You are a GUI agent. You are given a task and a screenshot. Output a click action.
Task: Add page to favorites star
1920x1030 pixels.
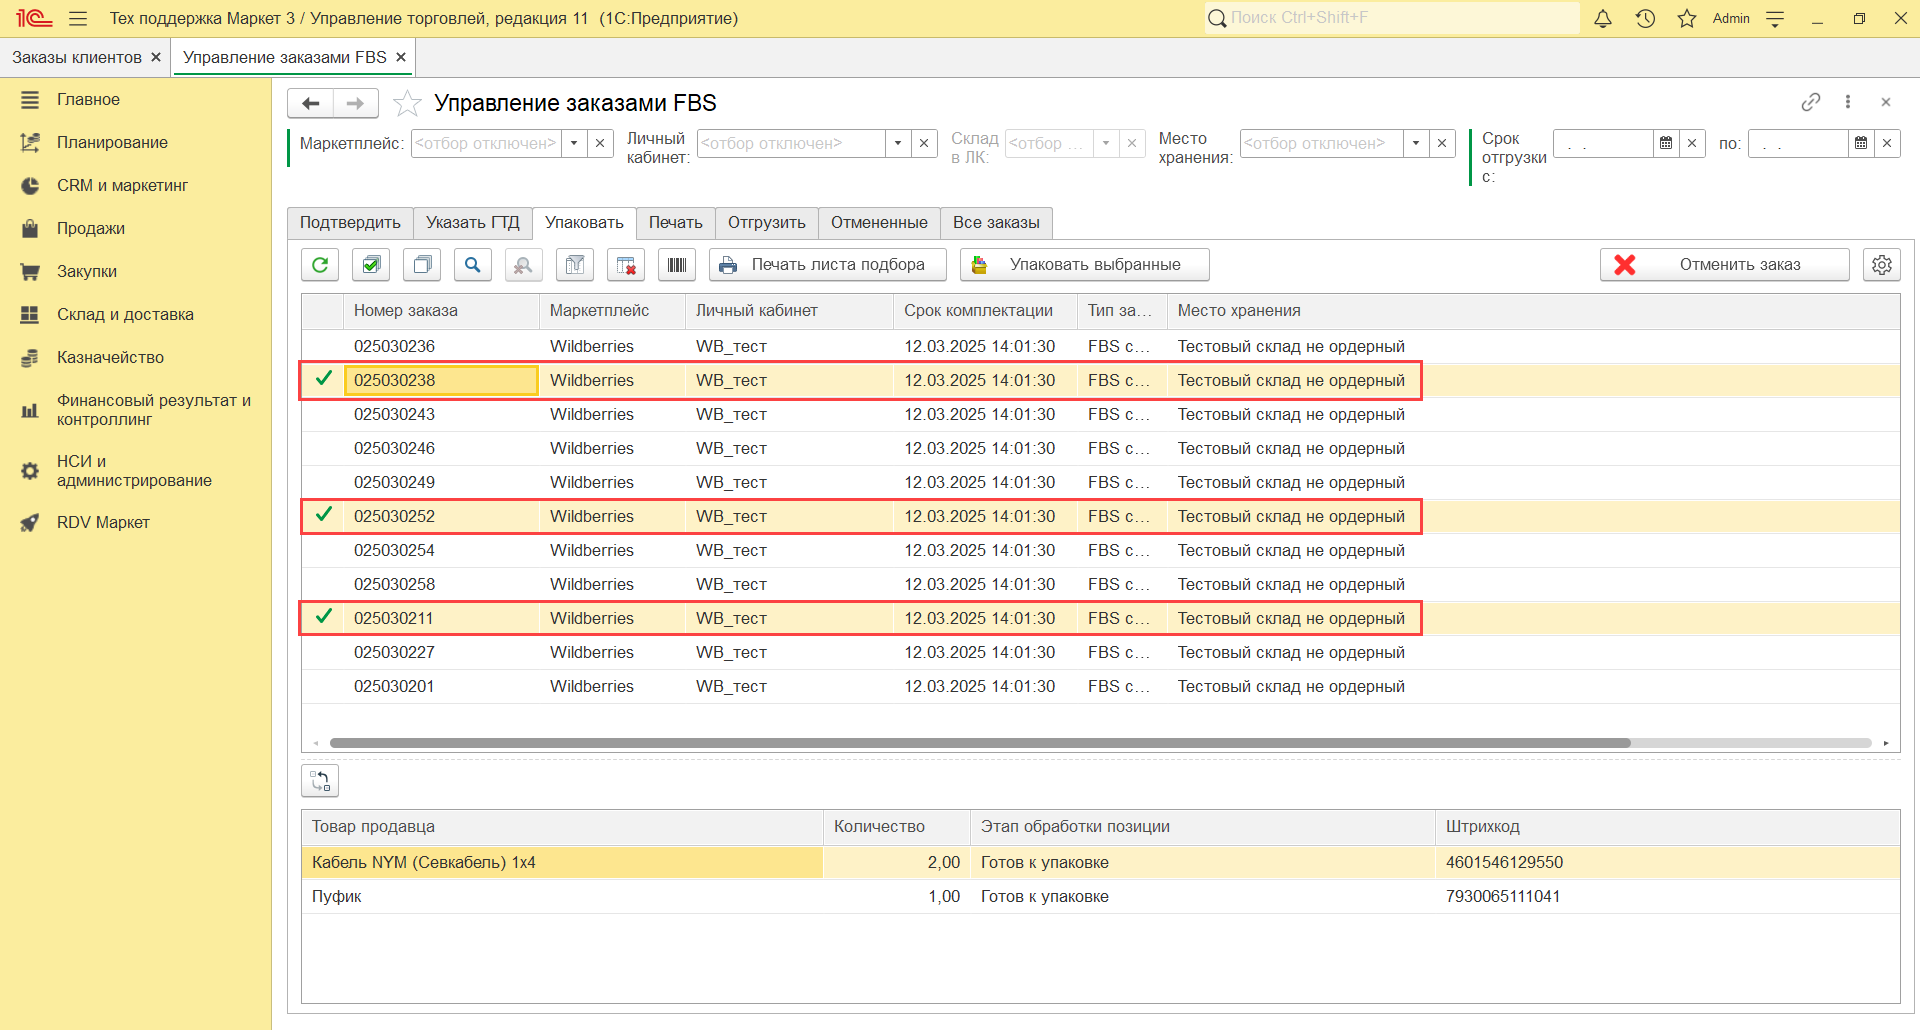point(407,103)
